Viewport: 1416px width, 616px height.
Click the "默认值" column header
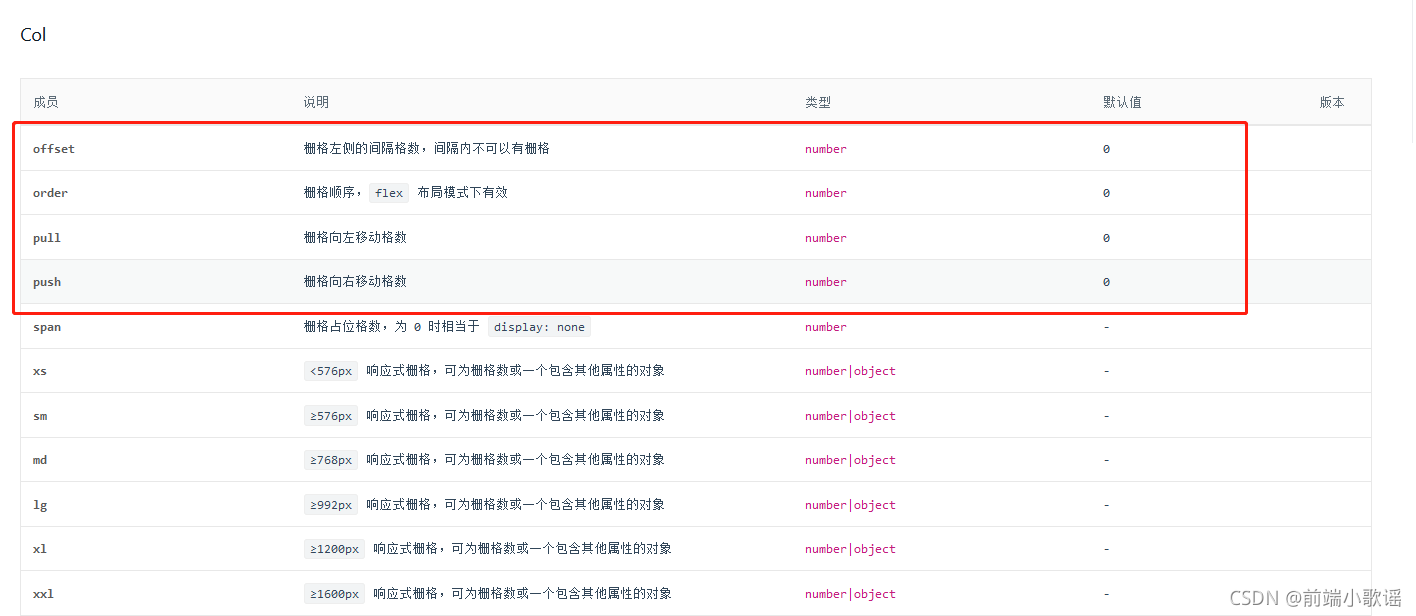(x=1122, y=101)
